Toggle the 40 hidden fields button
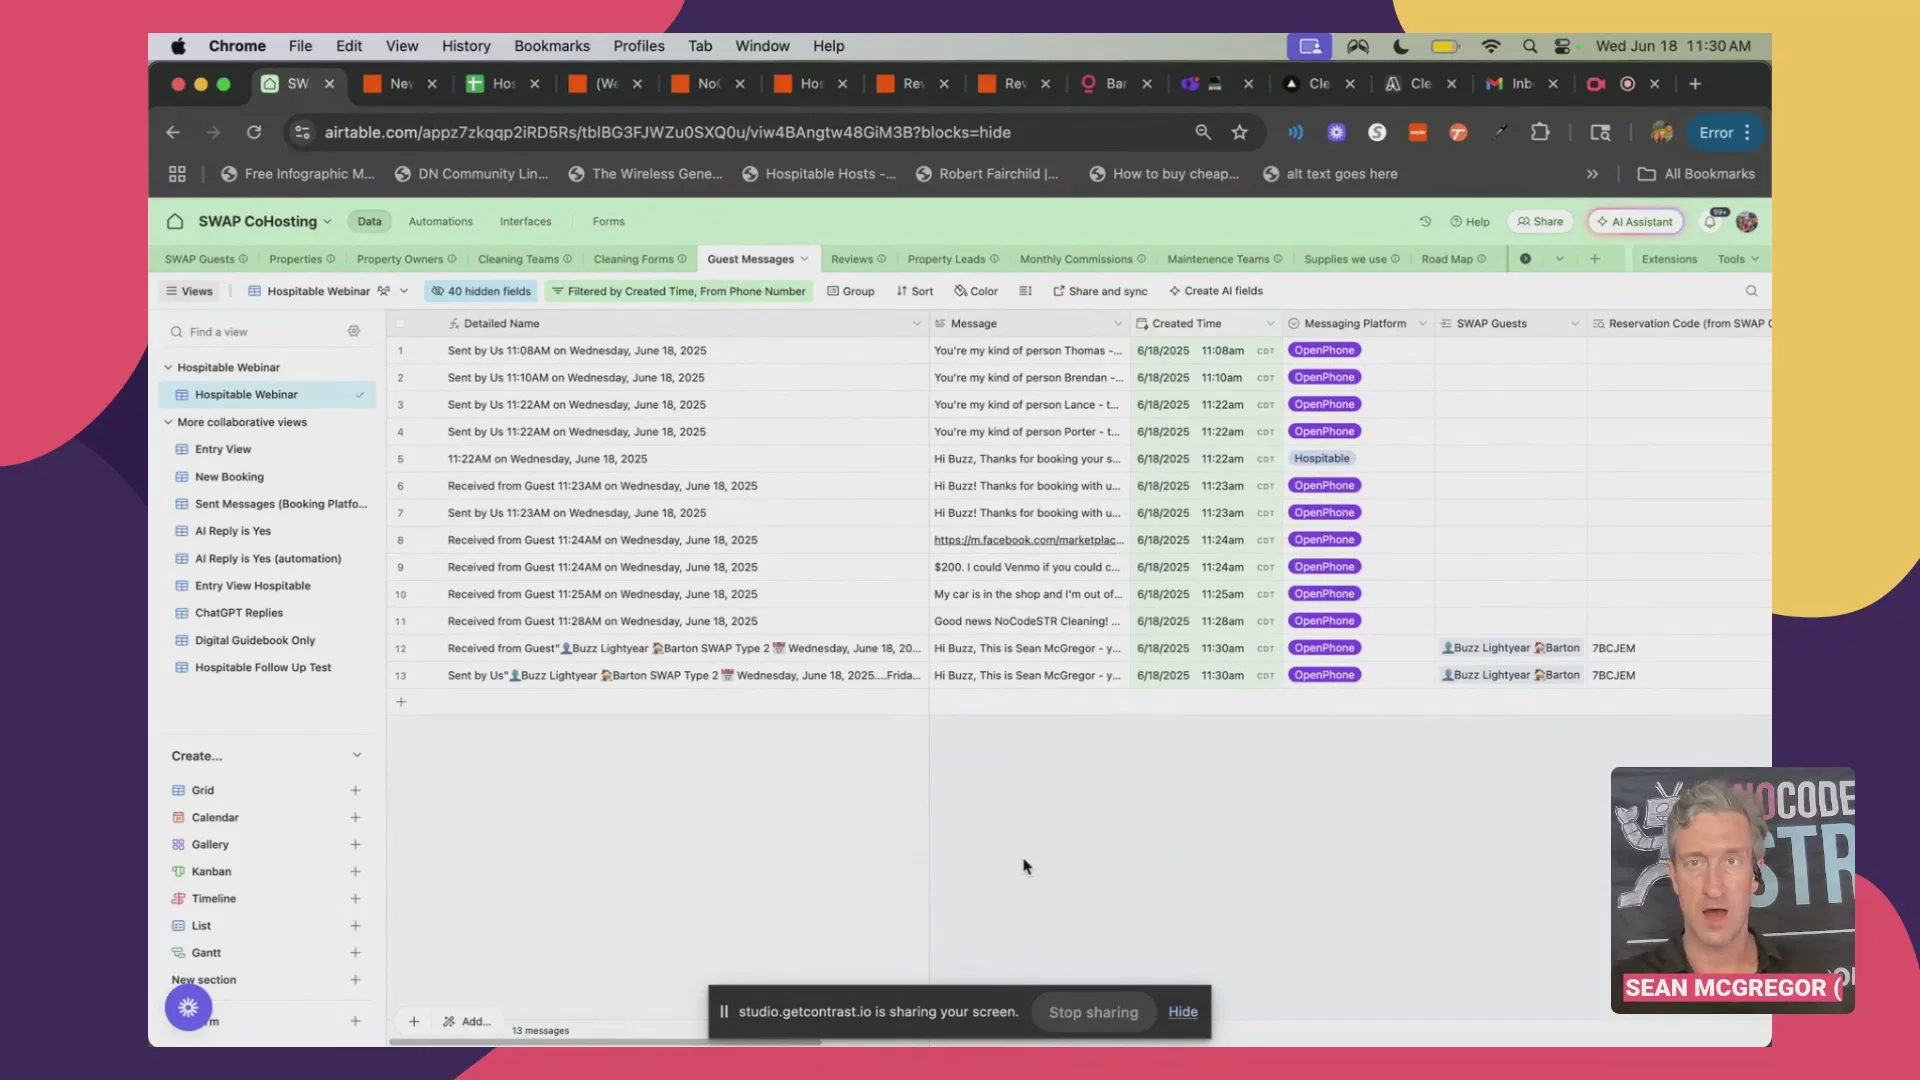Viewport: 1920px width, 1080px height. tap(481, 291)
